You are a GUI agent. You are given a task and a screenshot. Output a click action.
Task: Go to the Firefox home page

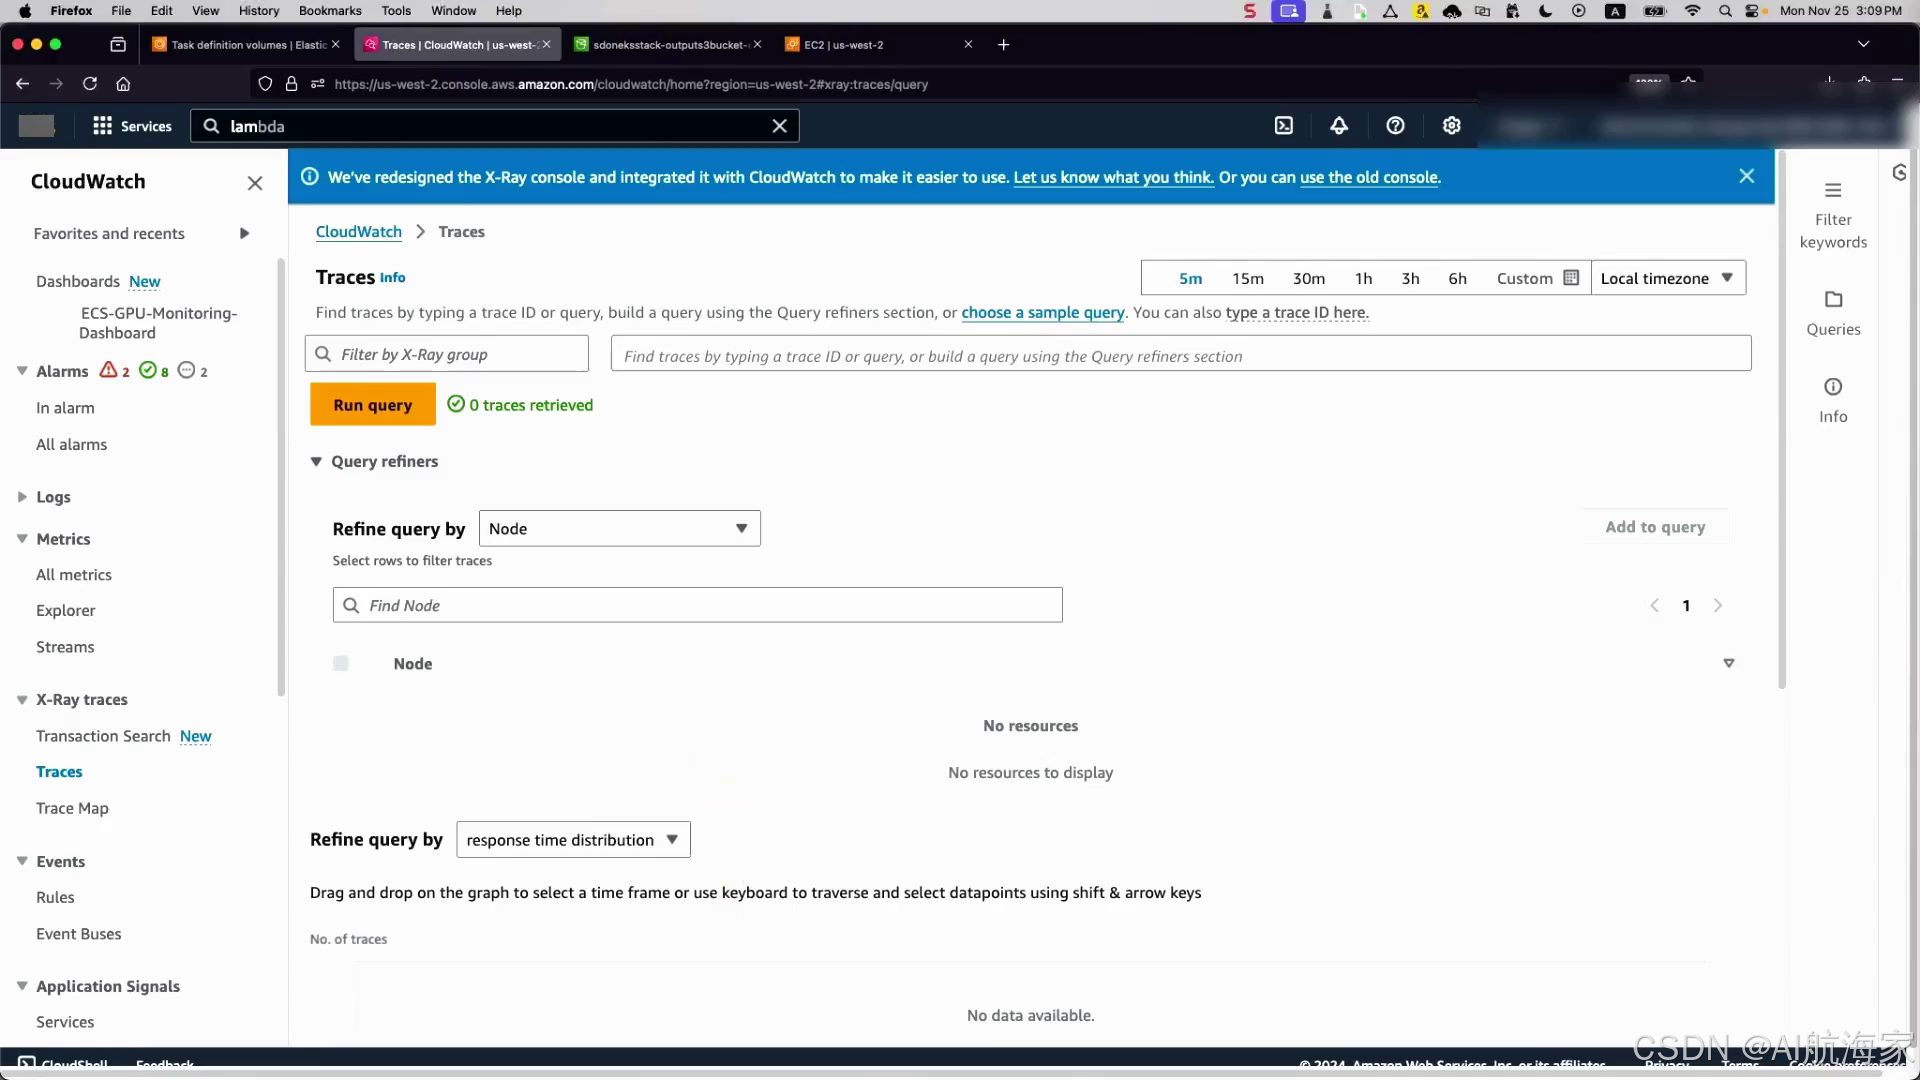click(123, 84)
